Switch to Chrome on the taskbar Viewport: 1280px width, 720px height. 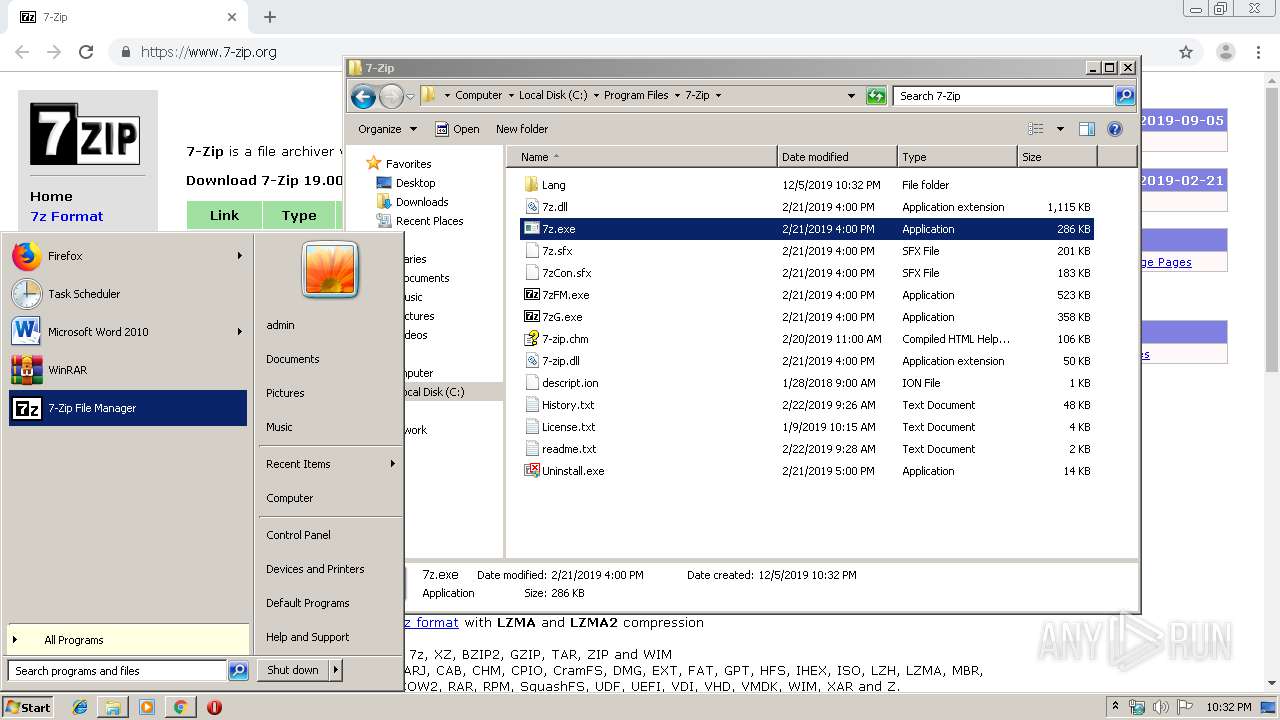point(180,707)
